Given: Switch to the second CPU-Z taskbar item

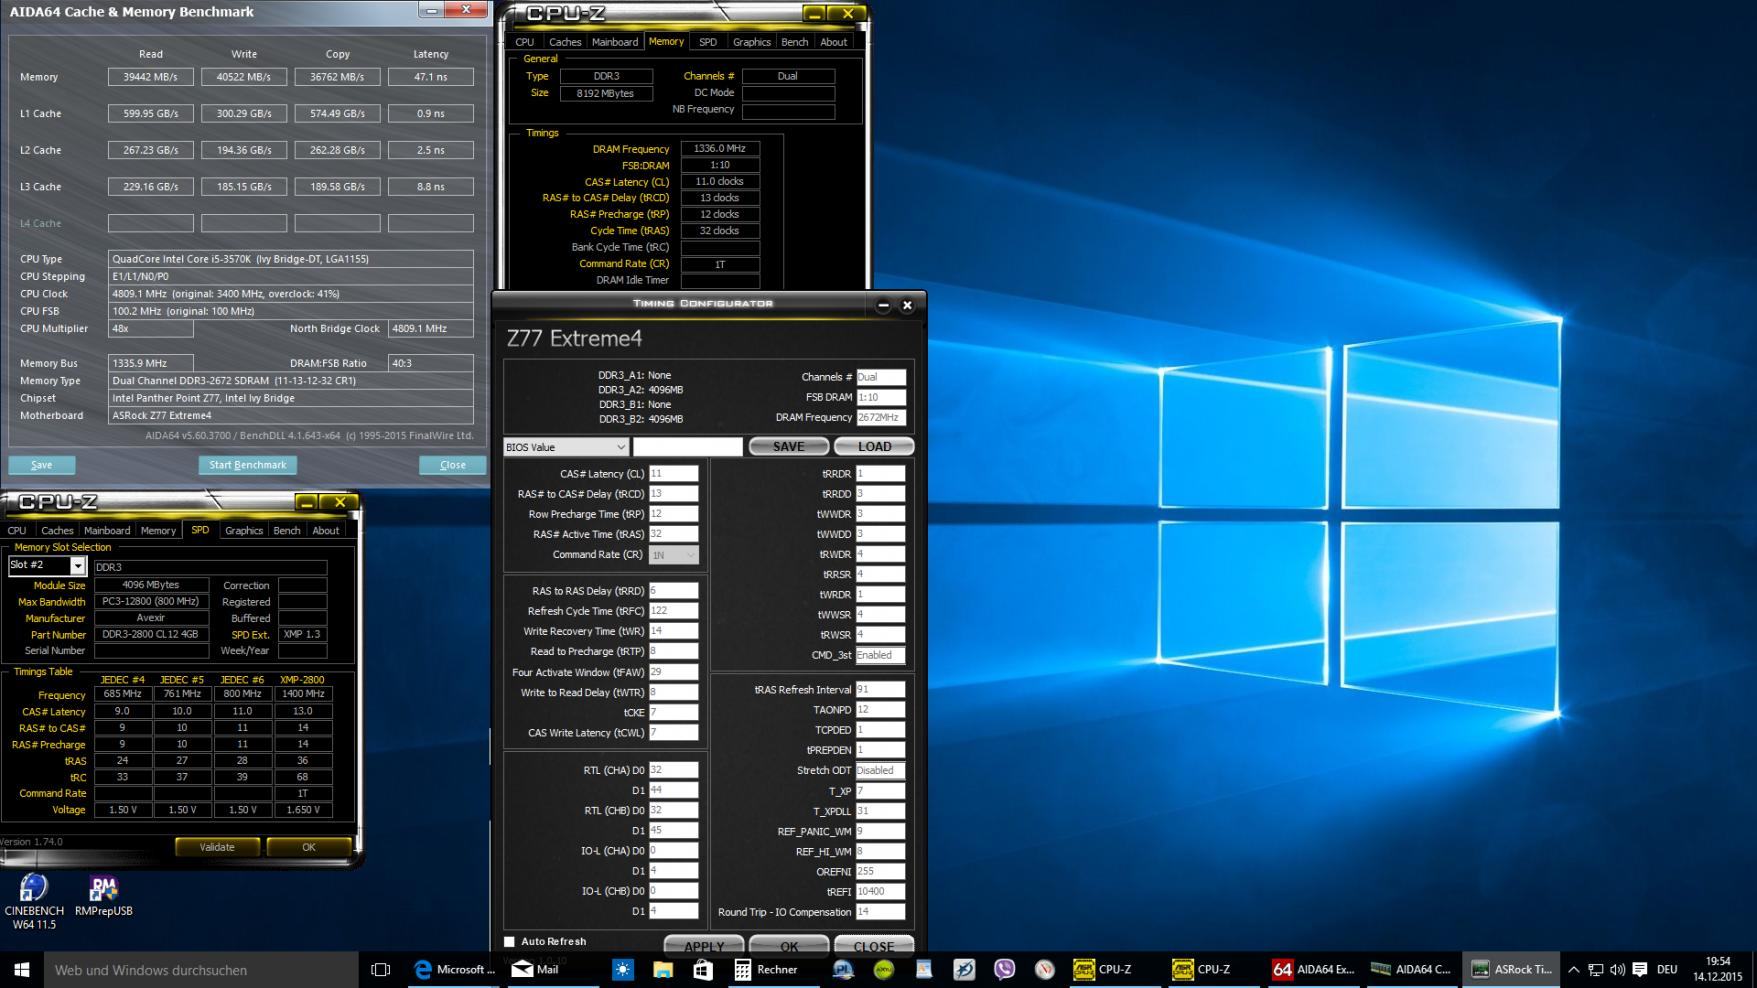Looking at the screenshot, I should [1213, 969].
